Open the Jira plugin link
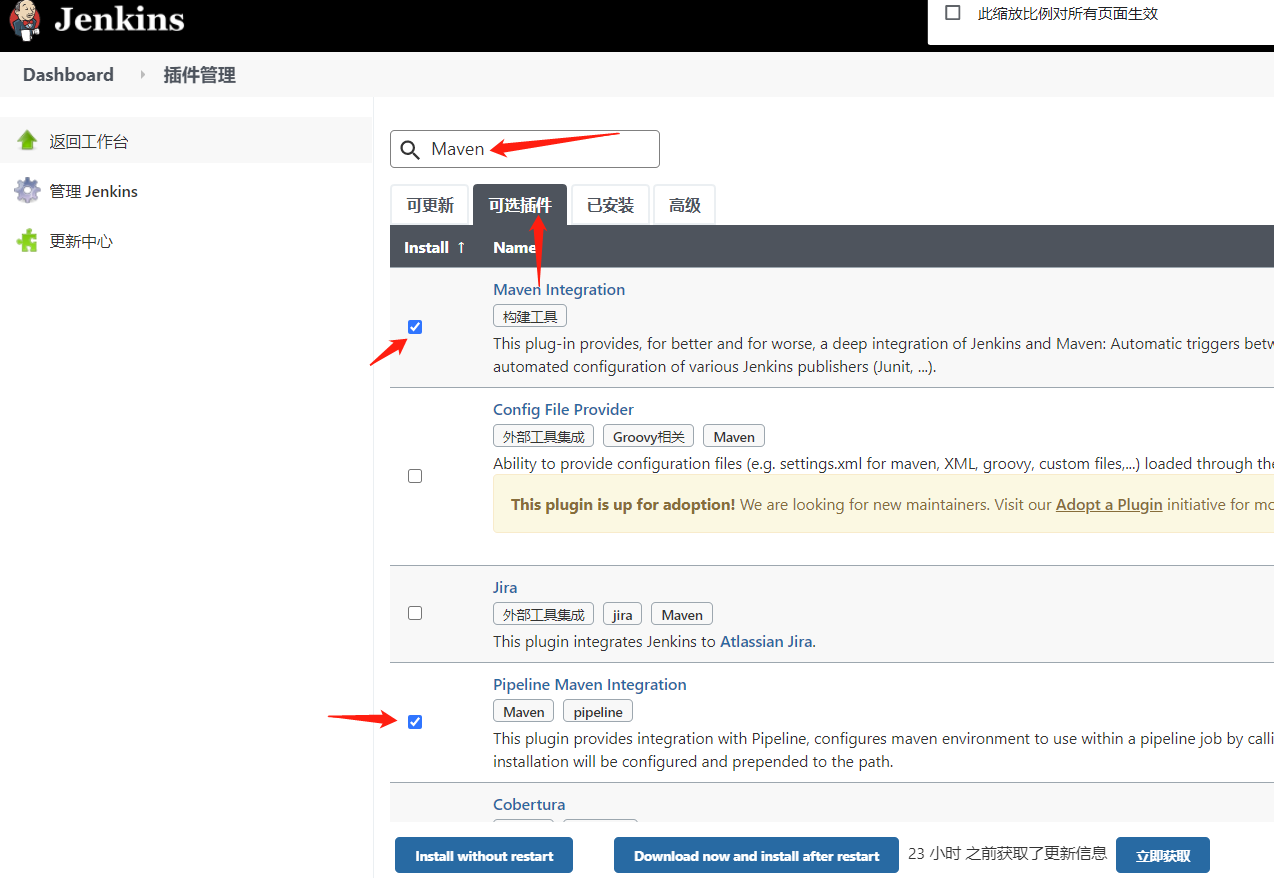Image resolution: width=1274 pixels, height=878 pixels. point(505,588)
